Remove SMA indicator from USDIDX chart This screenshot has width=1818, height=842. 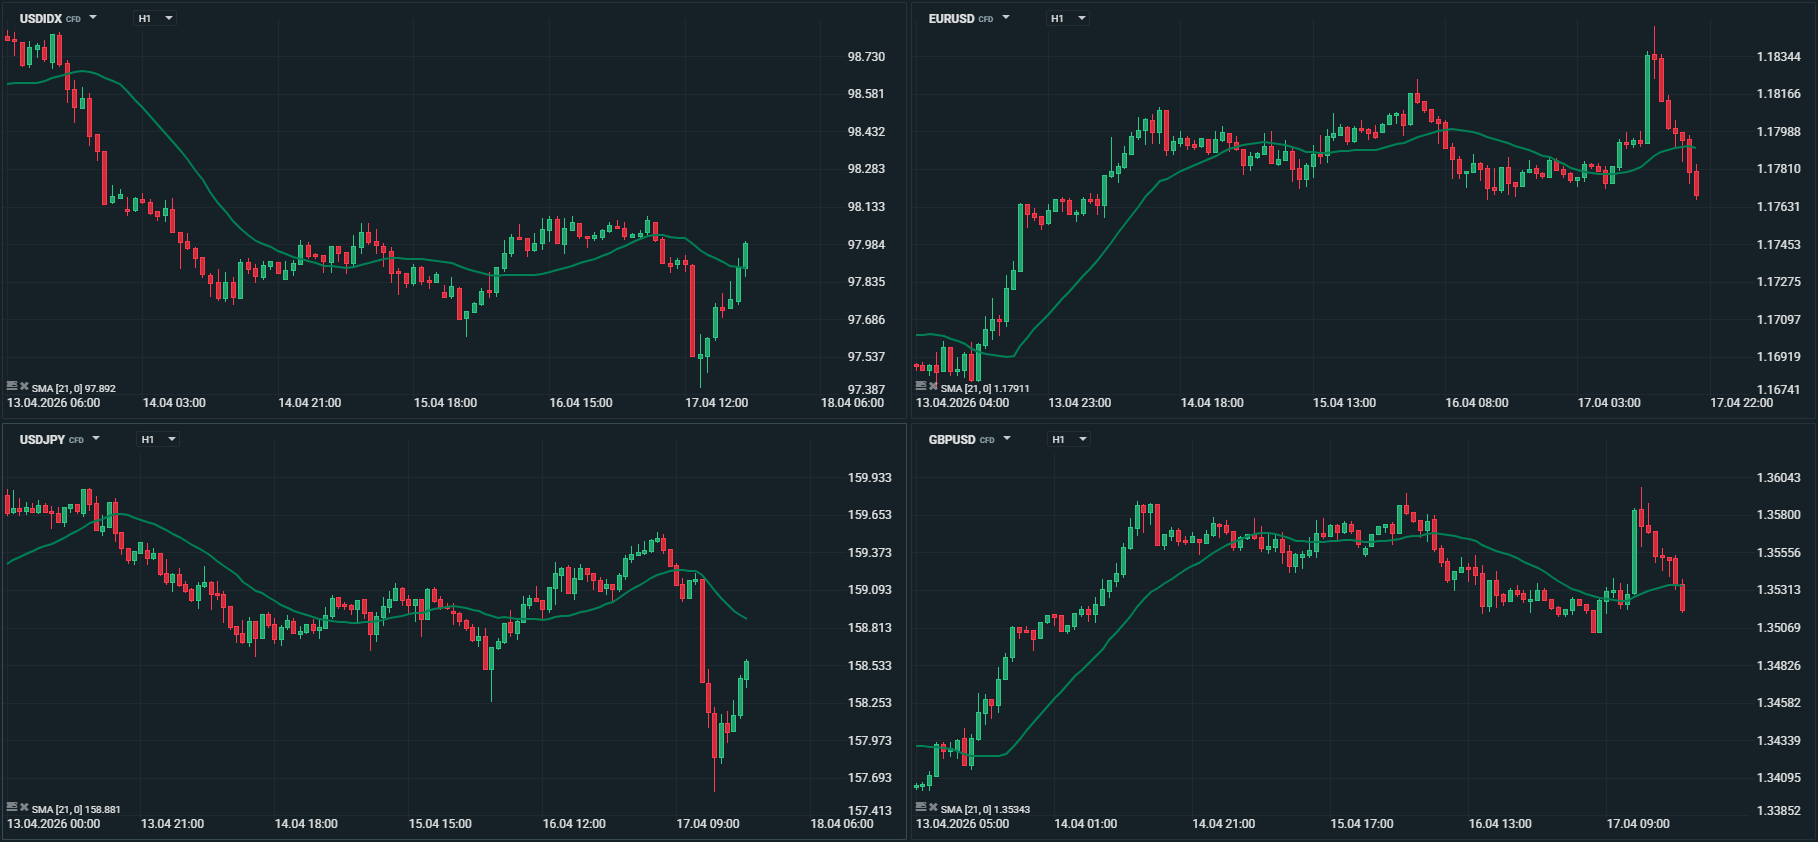point(24,386)
